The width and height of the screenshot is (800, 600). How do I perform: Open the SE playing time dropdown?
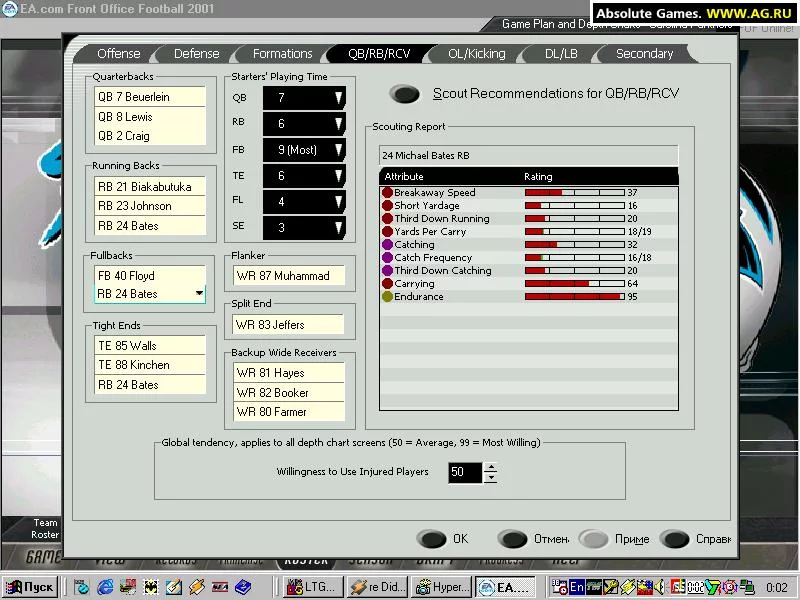click(x=304, y=228)
